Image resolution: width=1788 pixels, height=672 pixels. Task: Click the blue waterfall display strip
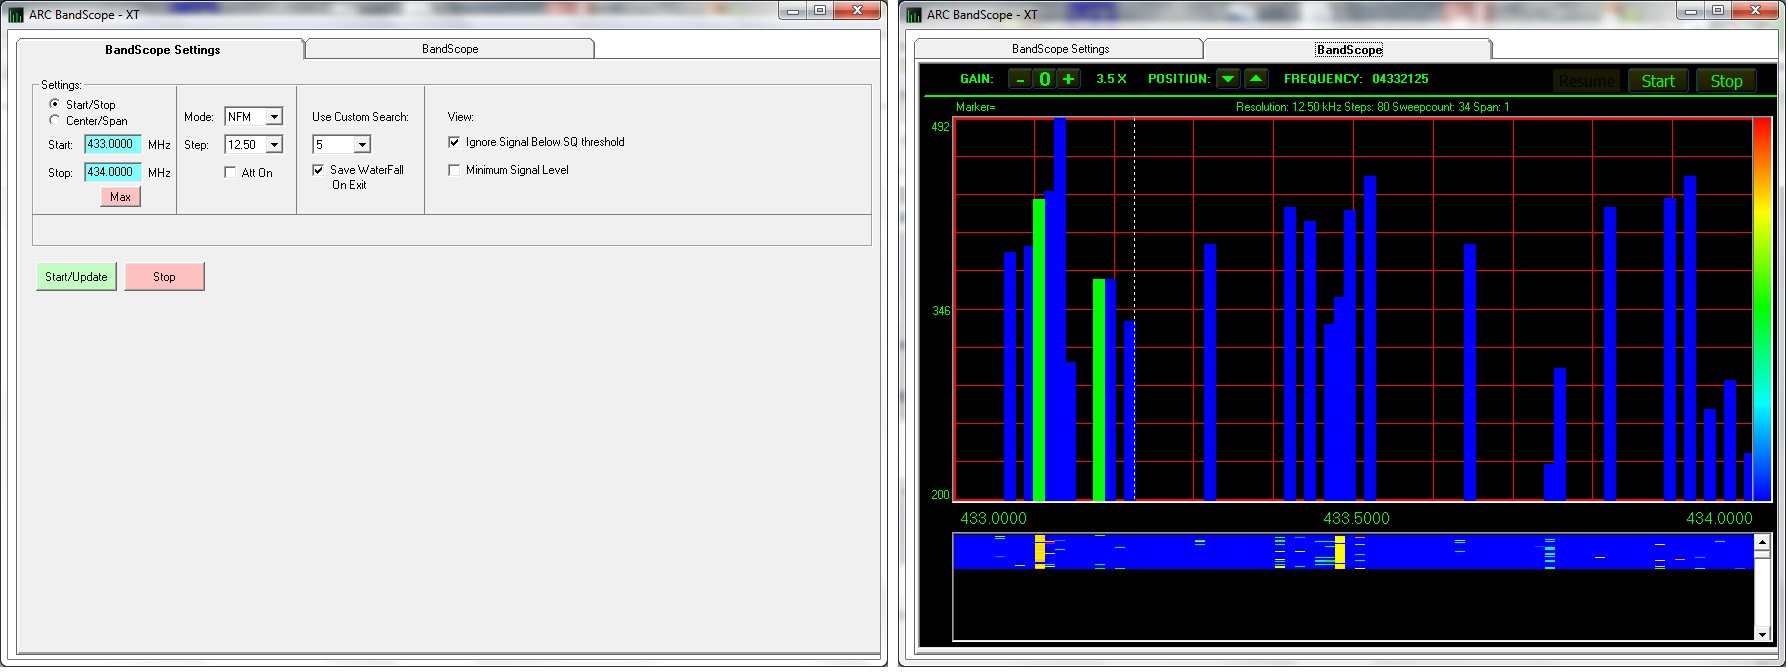click(x=1354, y=552)
